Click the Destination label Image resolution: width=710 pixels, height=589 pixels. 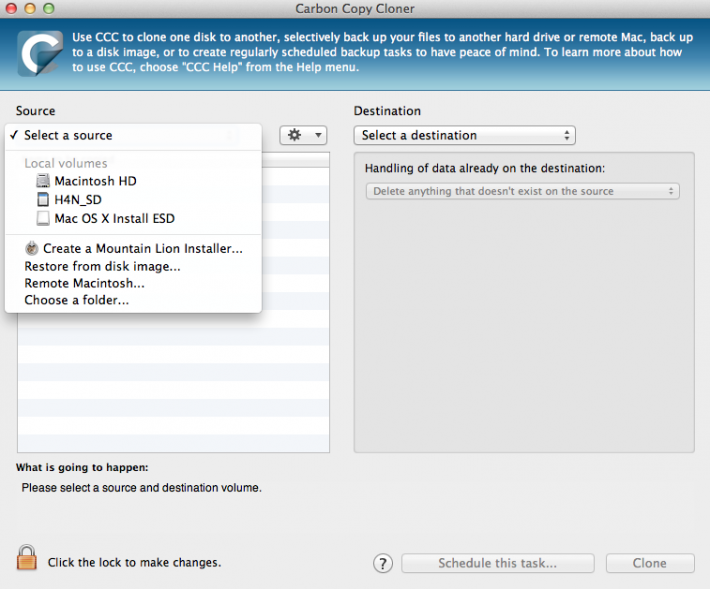pos(387,111)
